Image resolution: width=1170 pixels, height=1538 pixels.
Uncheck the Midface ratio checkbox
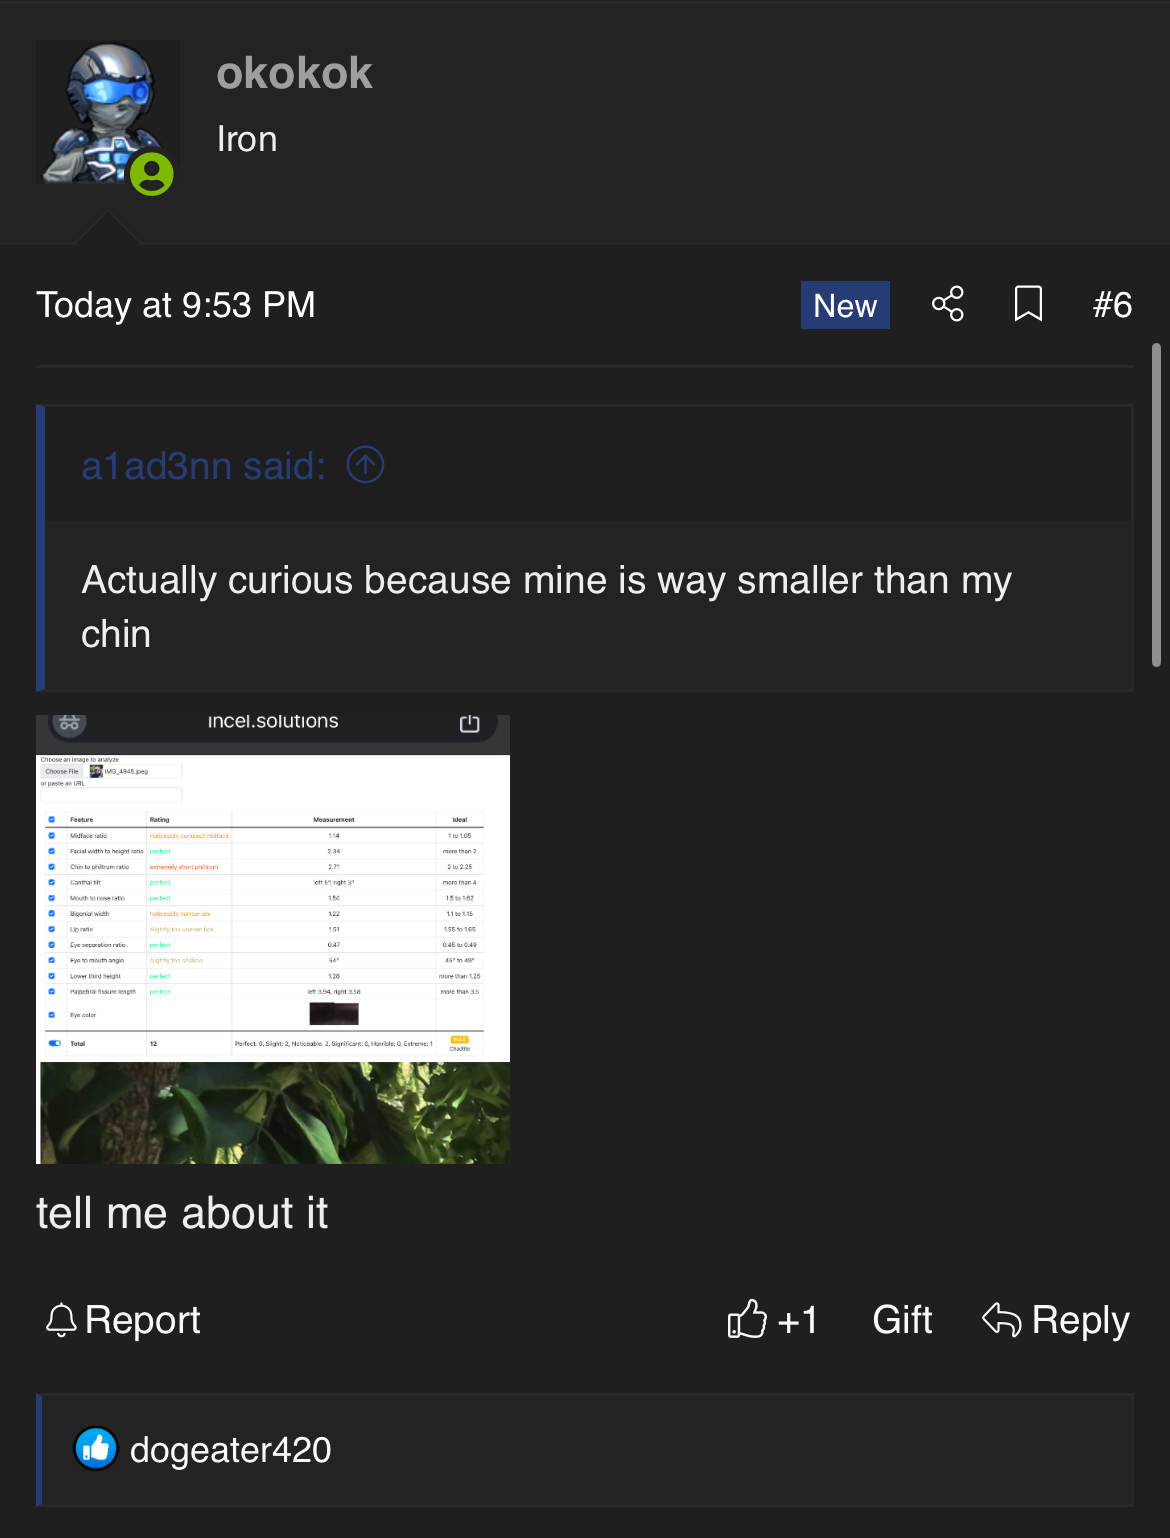(x=52, y=835)
